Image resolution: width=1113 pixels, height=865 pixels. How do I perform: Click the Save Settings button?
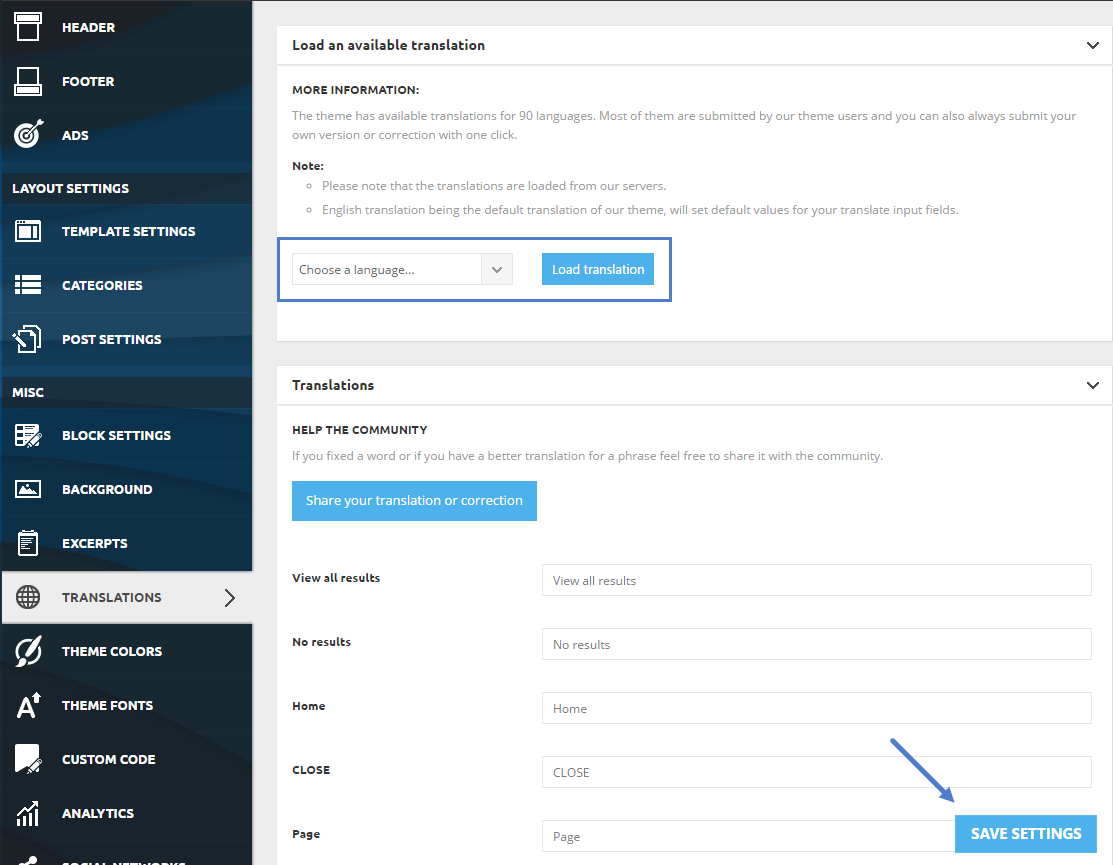tap(1026, 834)
